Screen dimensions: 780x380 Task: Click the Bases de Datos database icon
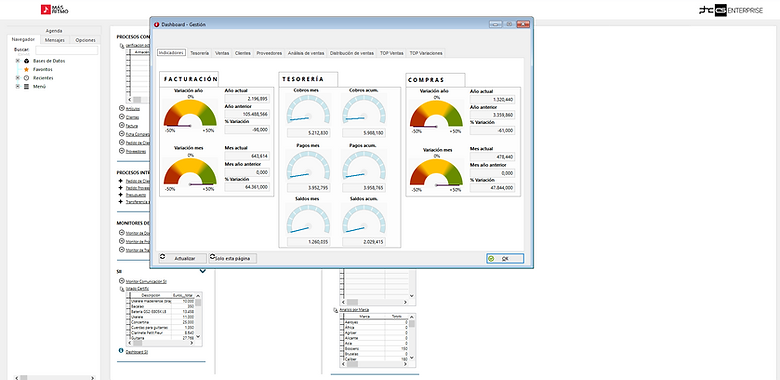point(26,61)
